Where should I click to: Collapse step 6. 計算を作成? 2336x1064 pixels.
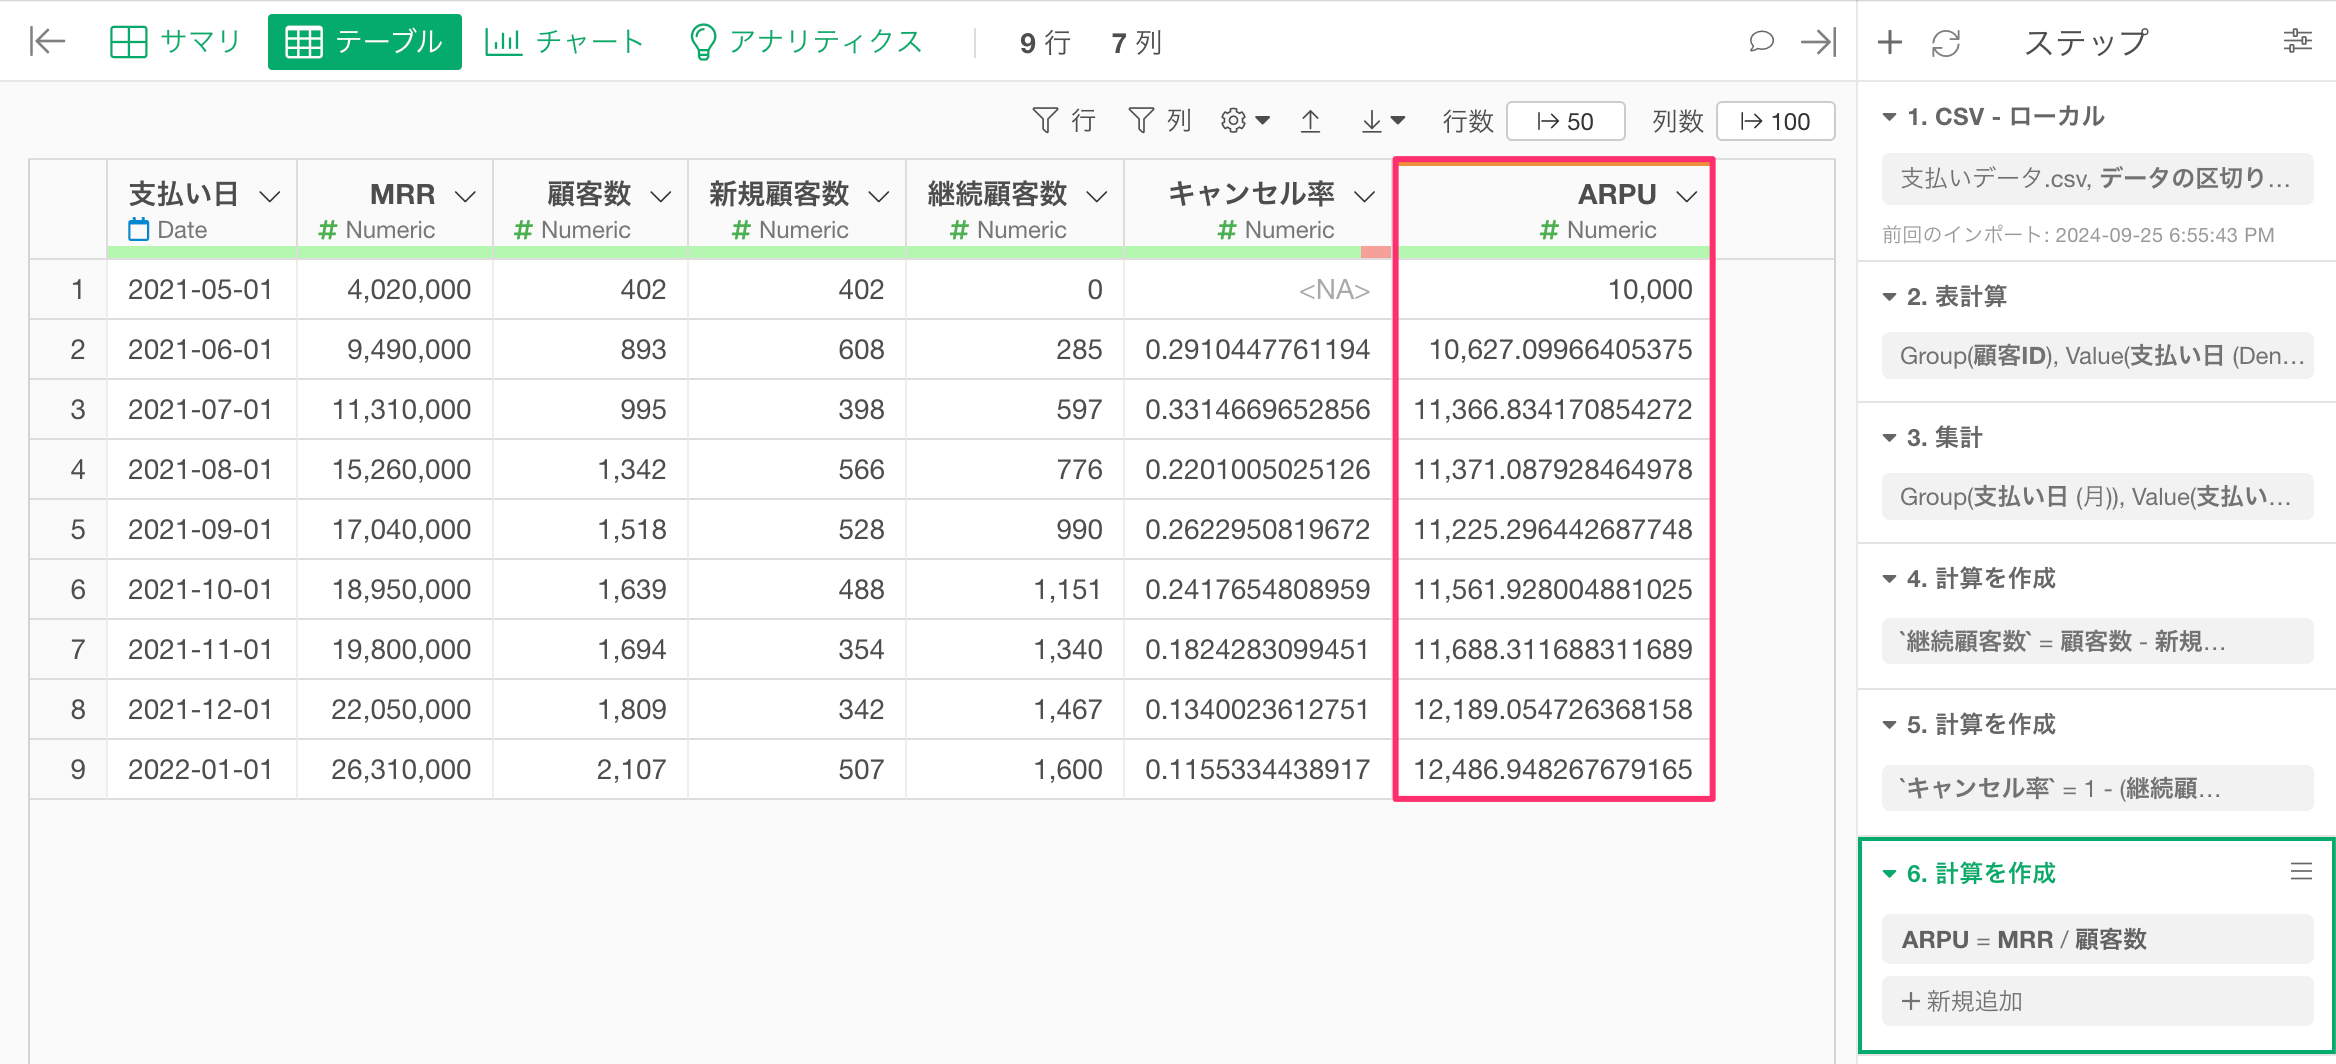(x=1889, y=874)
